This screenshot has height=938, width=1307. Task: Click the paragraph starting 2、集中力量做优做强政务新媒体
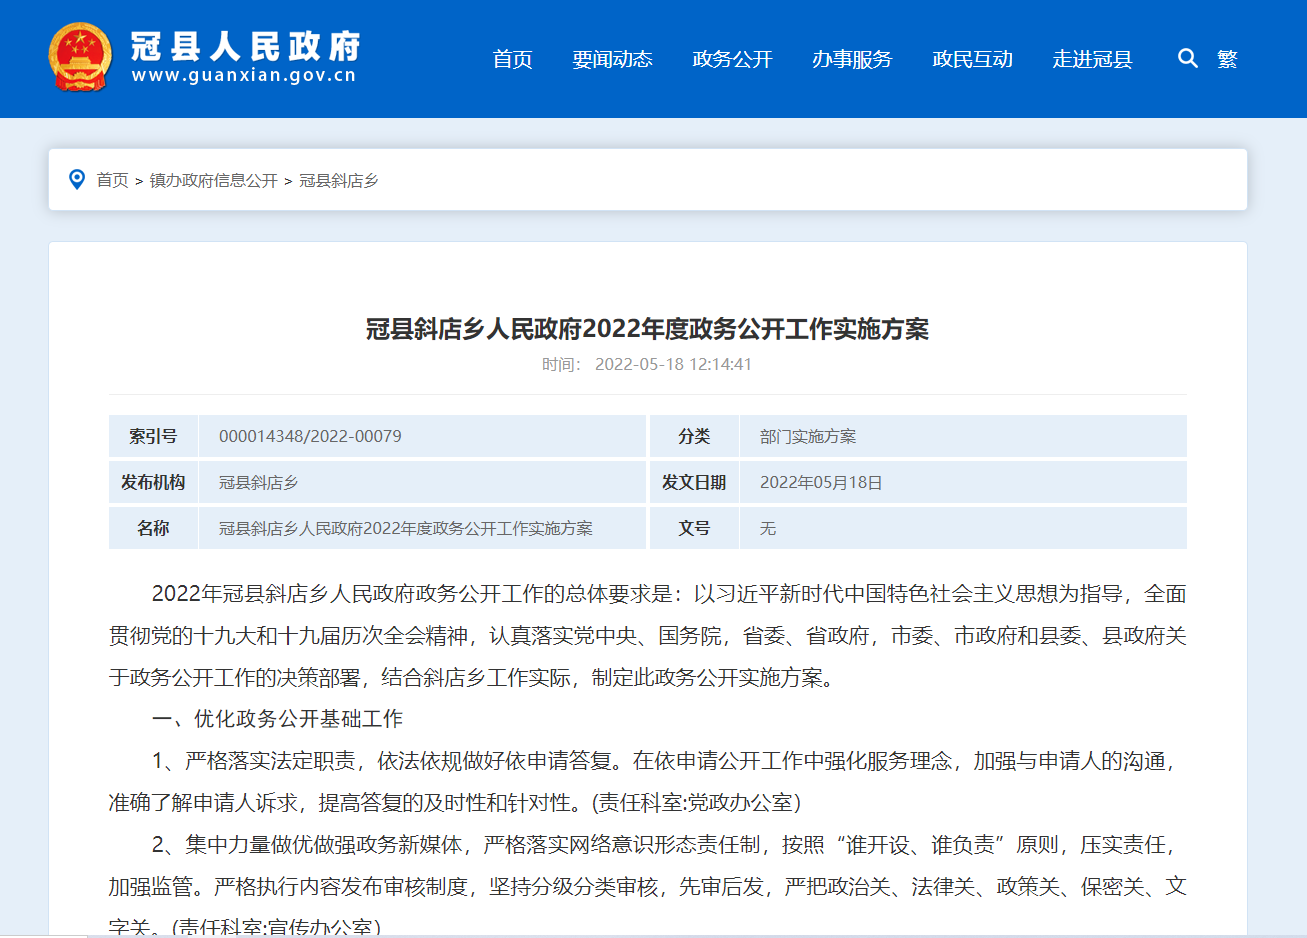pyautogui.click(x=647, y=886)
